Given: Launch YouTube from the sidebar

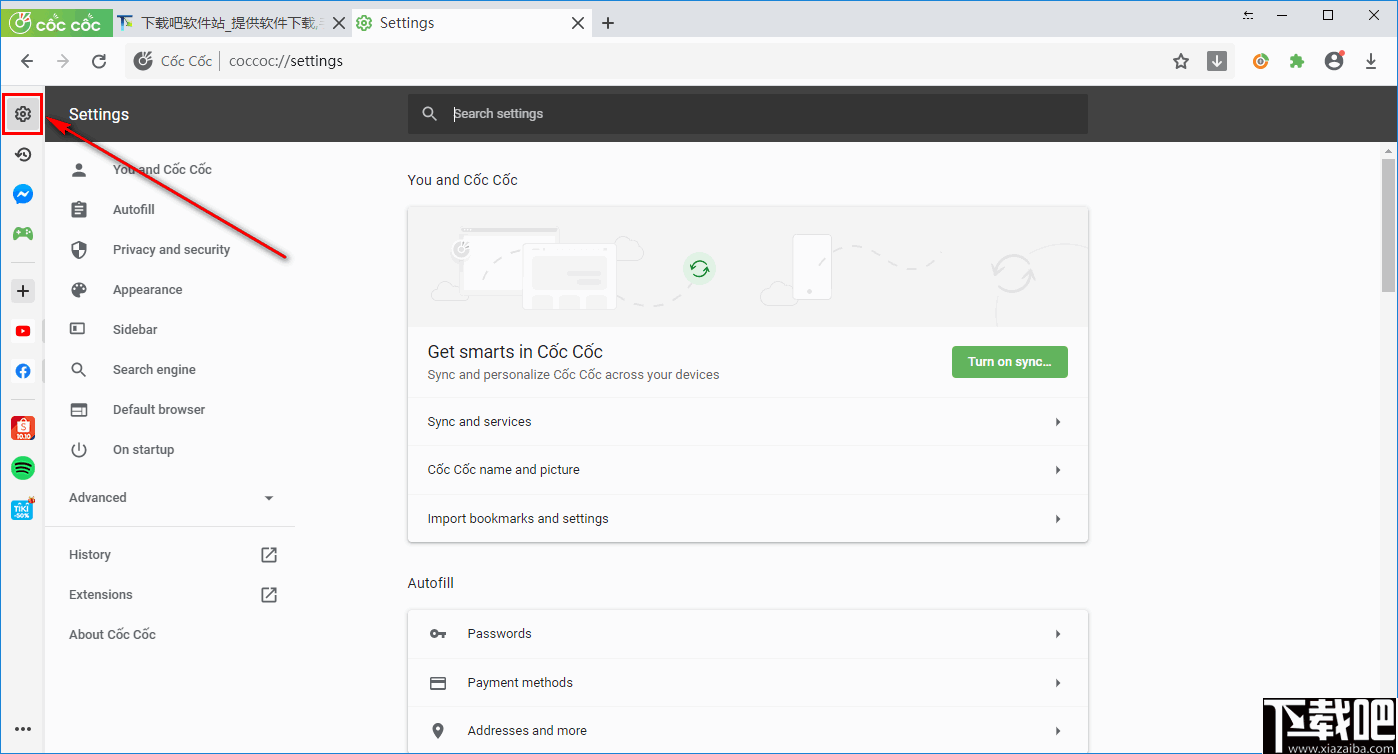Looking at the screenshot, I should 23,331.
